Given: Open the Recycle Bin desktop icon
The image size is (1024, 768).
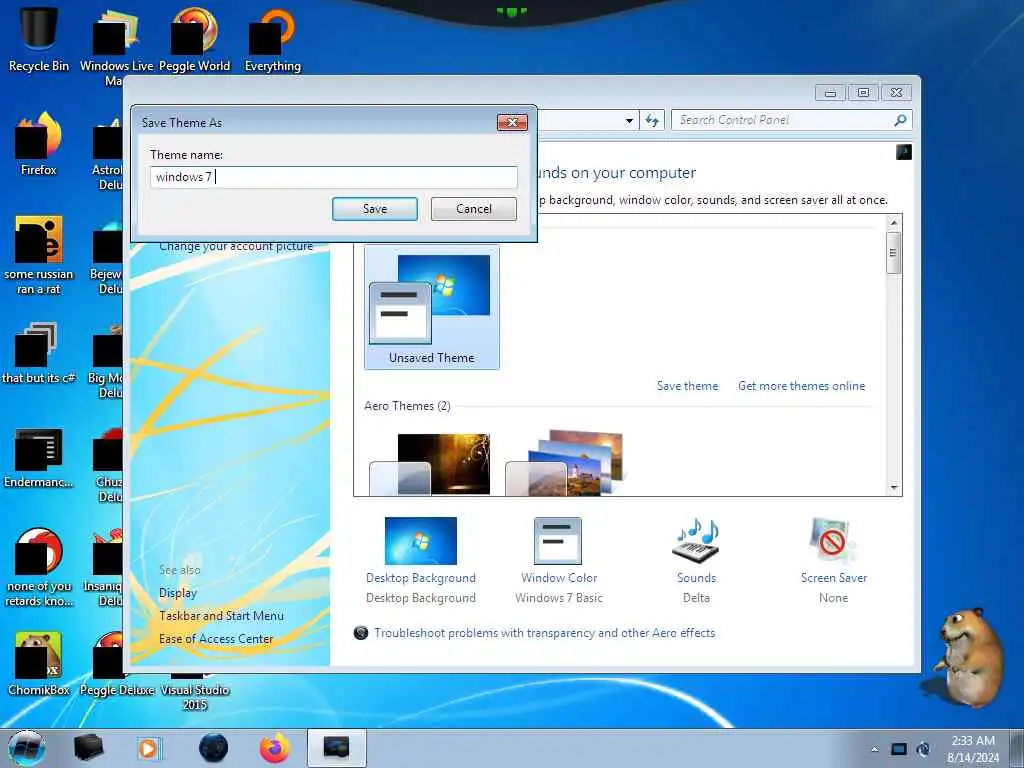Looking at the screenshot, I should pos(39,38).
